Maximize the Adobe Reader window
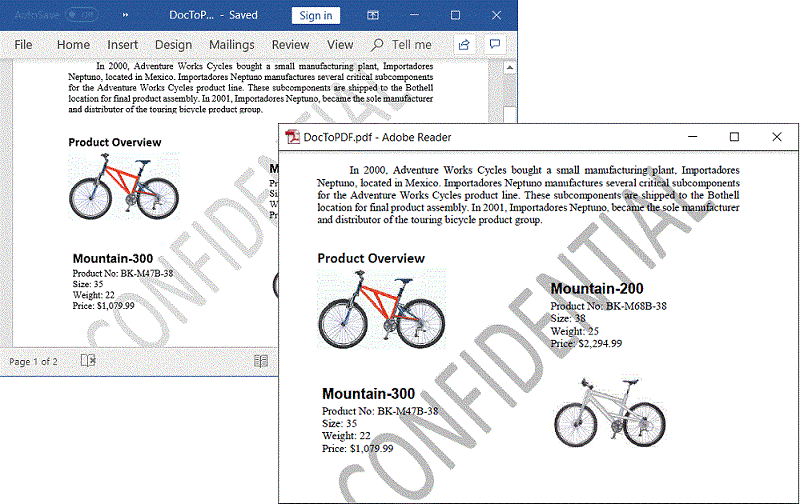This screenshot has height=504, width=800. [x=734, y=137]
